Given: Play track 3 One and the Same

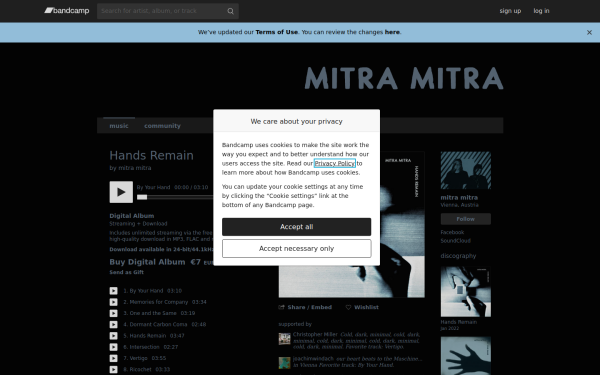Looking at the screenshot, I should coord(114,313).
